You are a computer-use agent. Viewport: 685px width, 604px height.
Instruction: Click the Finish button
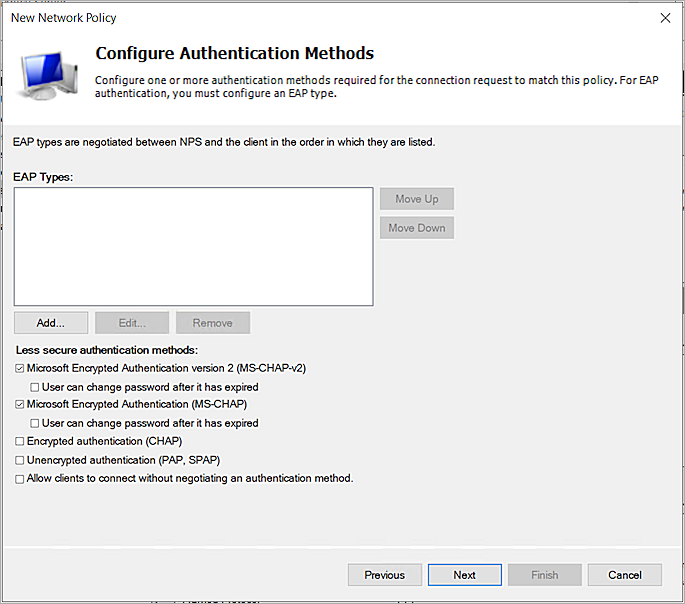(544, 575)
